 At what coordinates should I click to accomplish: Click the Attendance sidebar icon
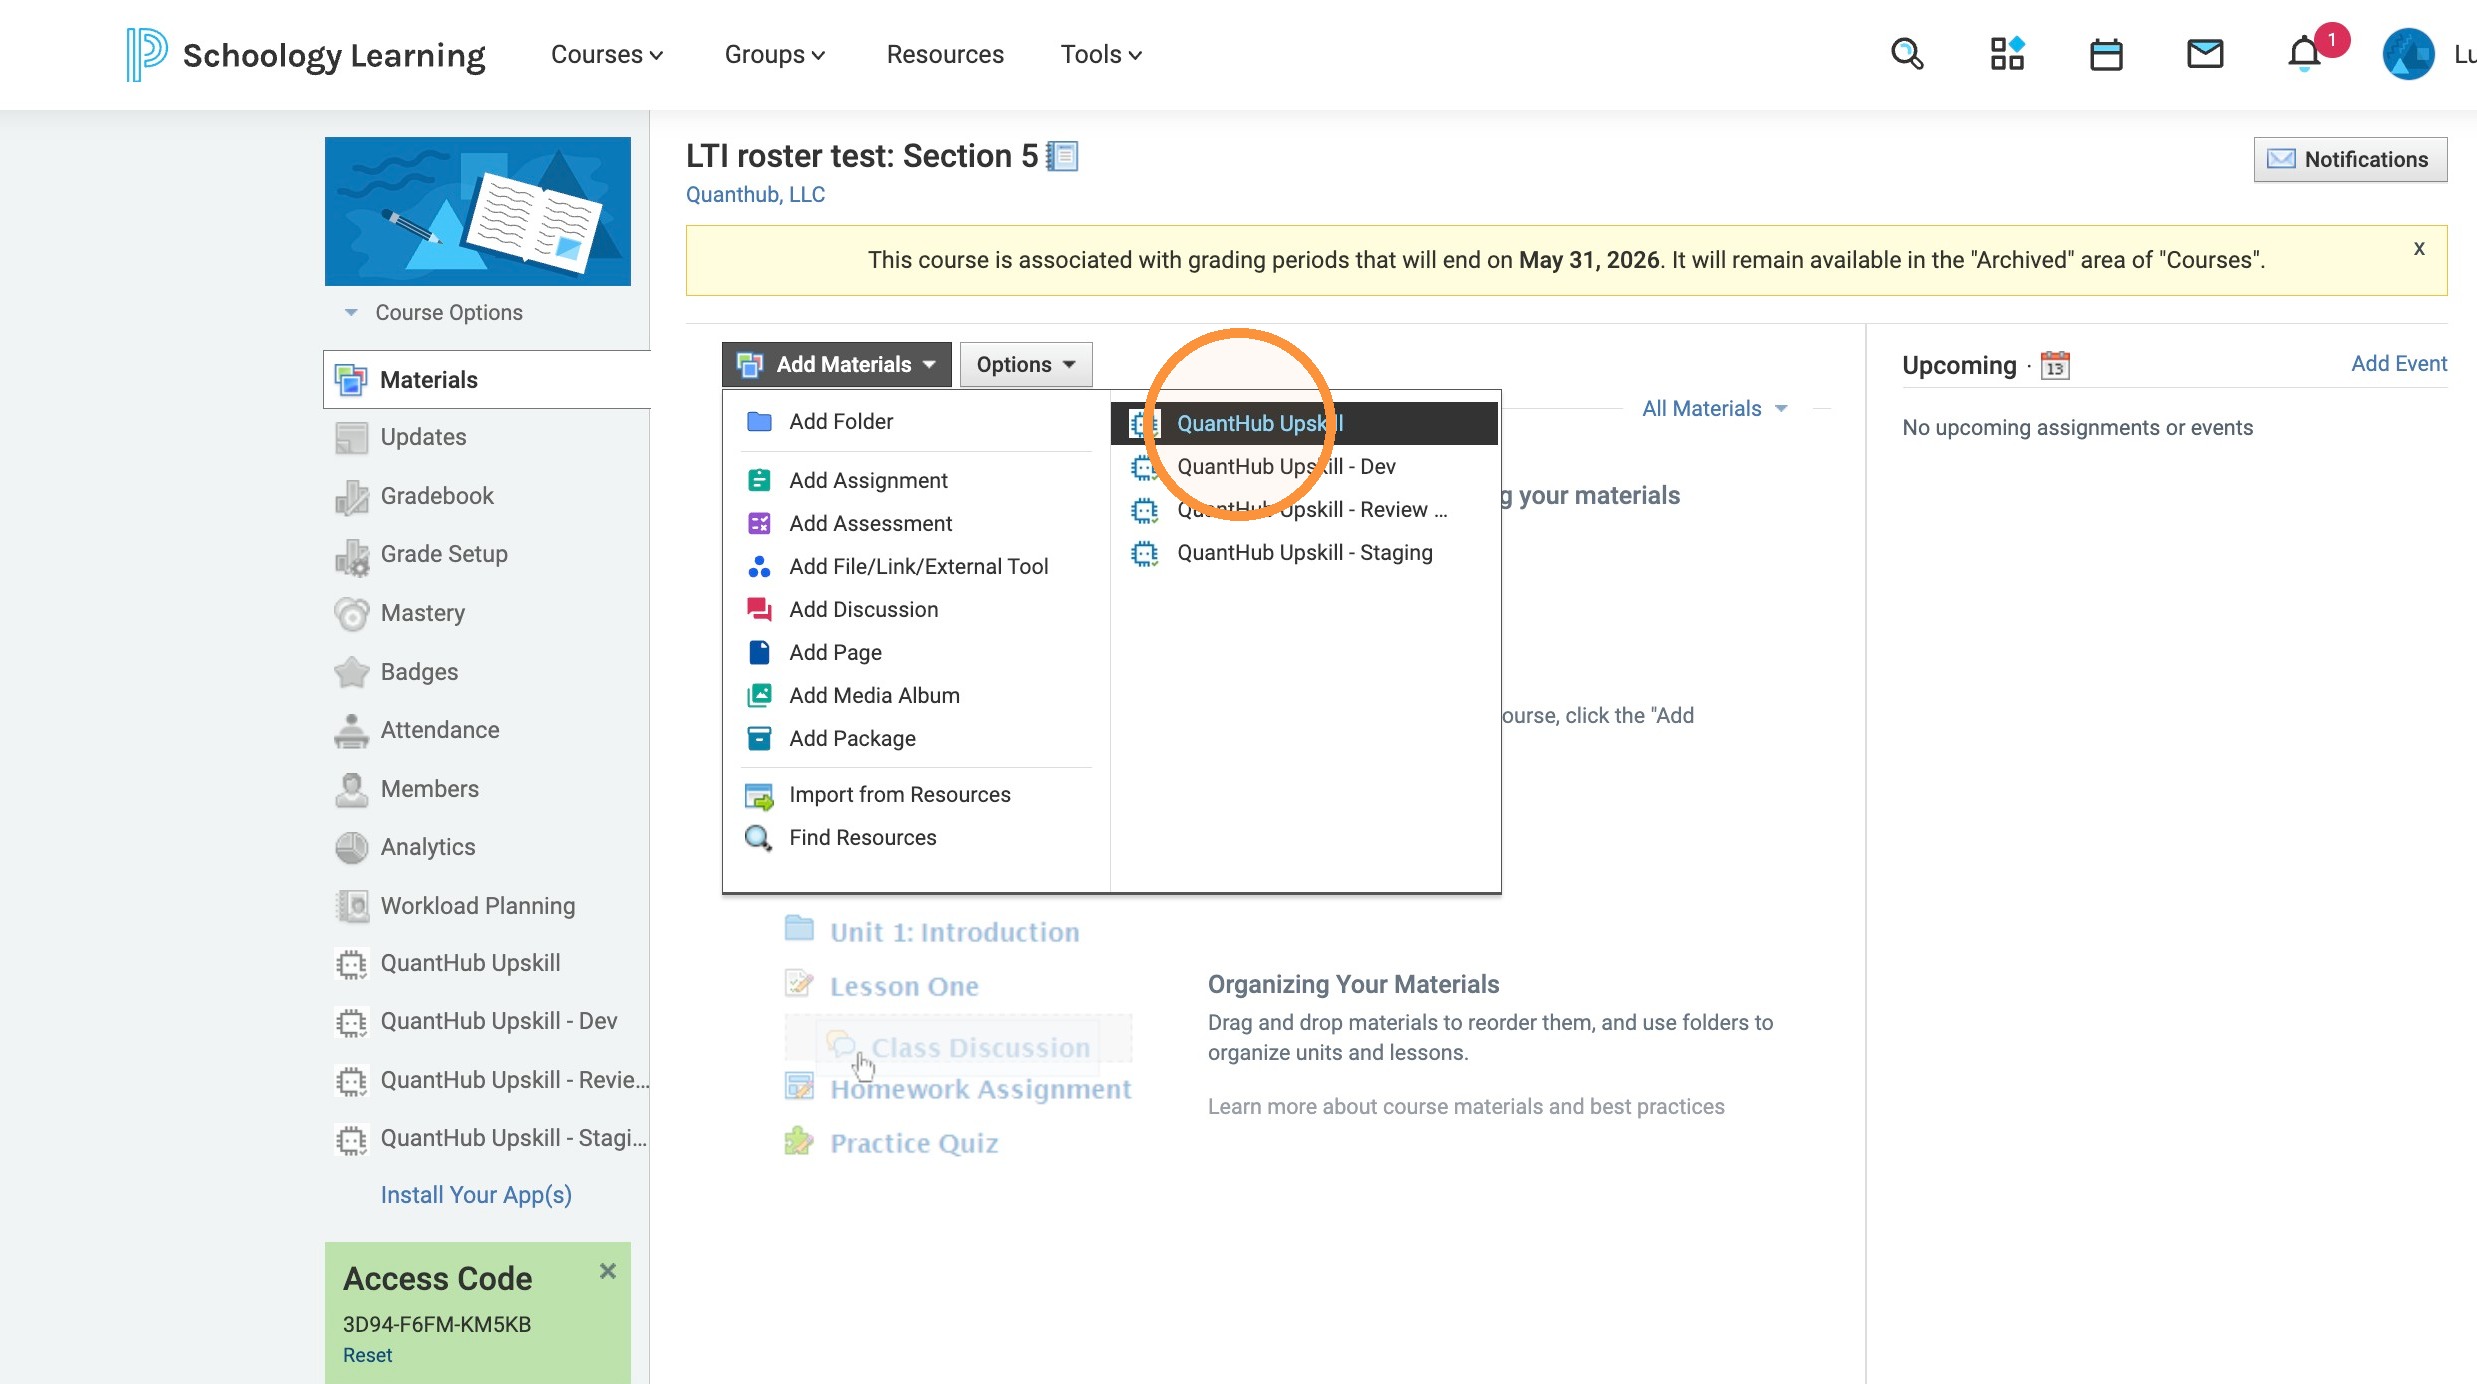[351, 730]
